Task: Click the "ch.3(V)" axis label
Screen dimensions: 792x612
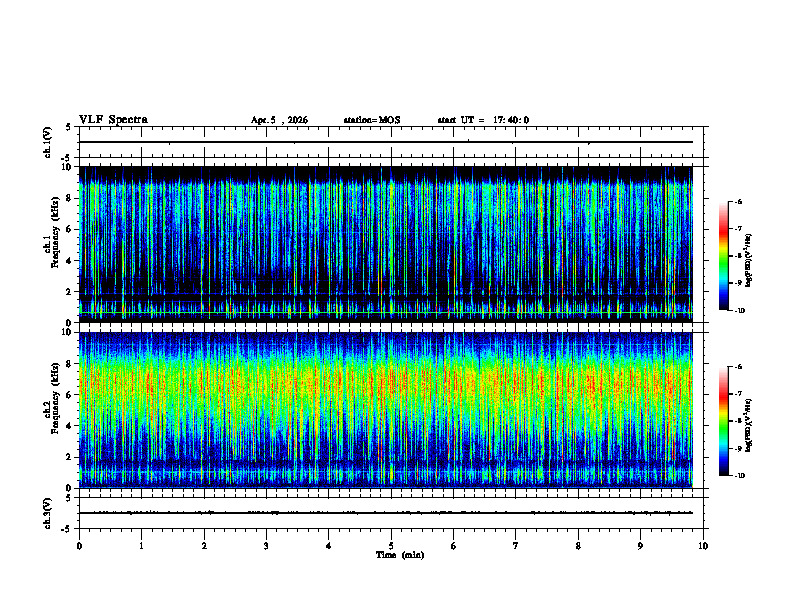Action: tap(48, 513)
